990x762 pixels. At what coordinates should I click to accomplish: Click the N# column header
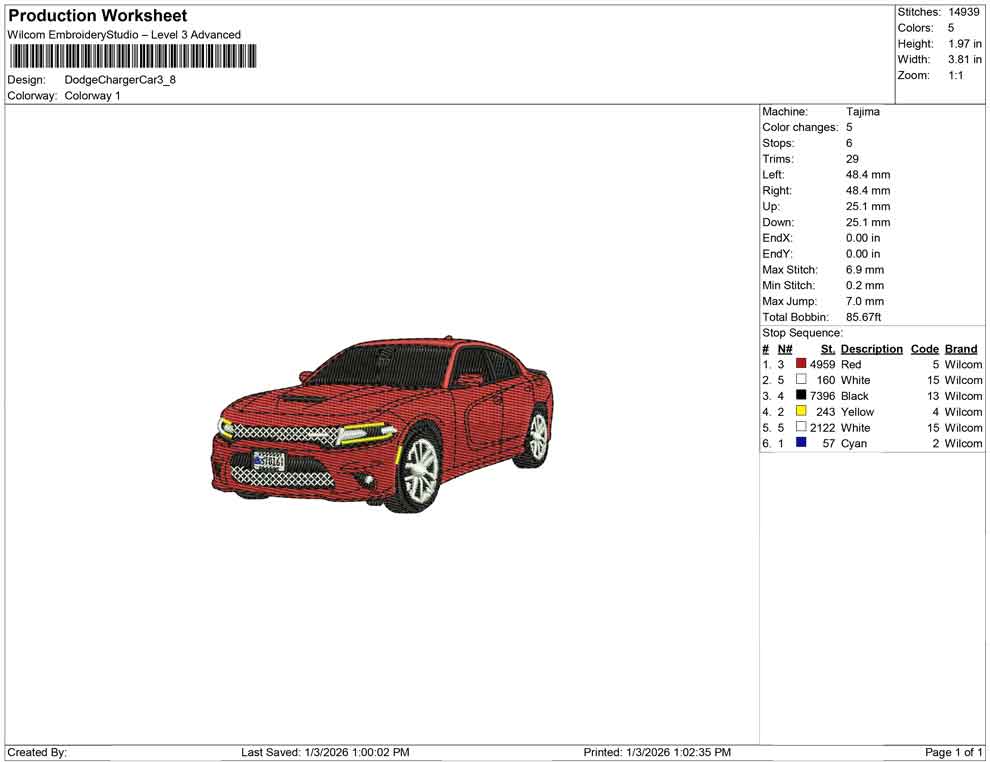coord(785,348)
